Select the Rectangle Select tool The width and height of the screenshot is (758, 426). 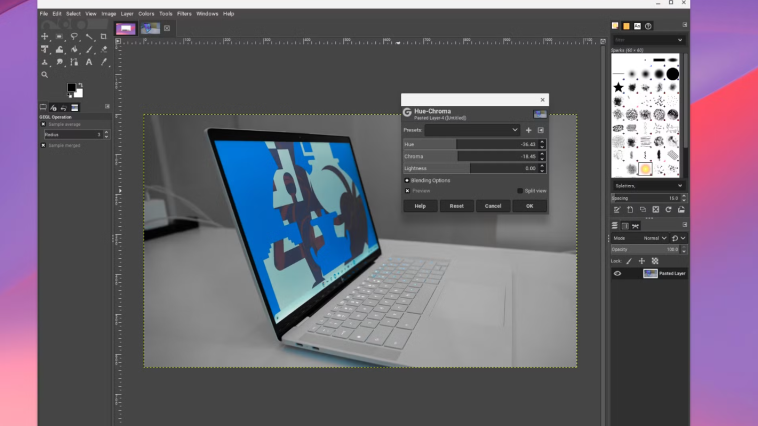point(59,36)
